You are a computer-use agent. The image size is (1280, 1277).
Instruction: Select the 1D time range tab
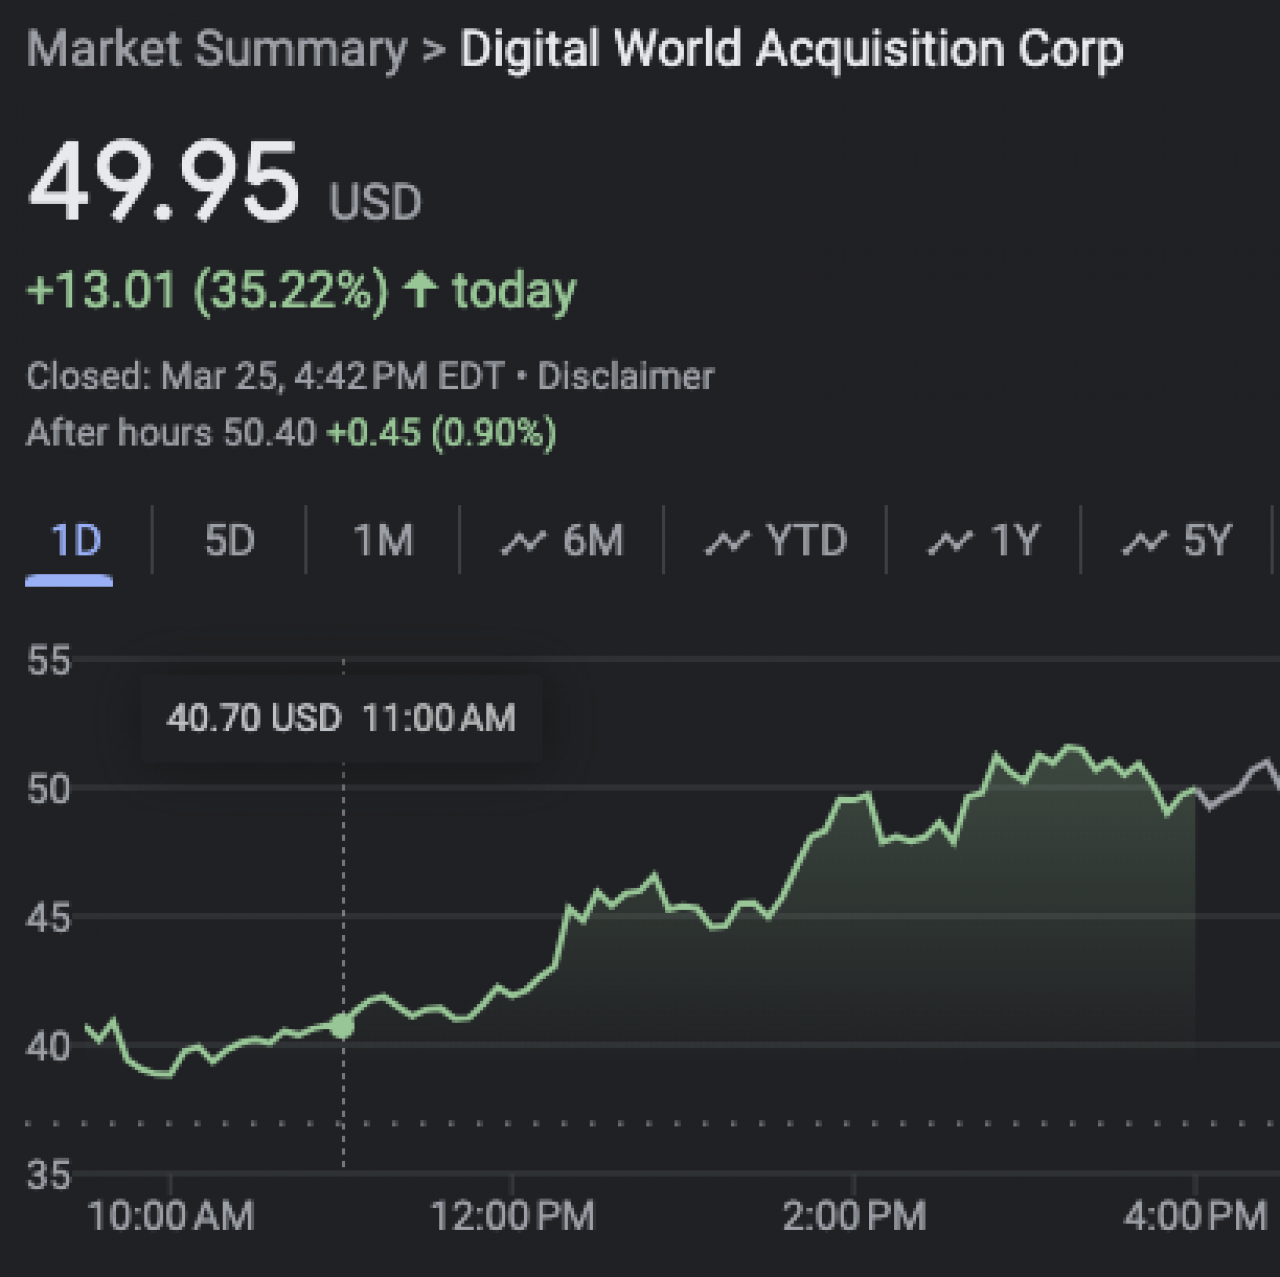[76, 541]
